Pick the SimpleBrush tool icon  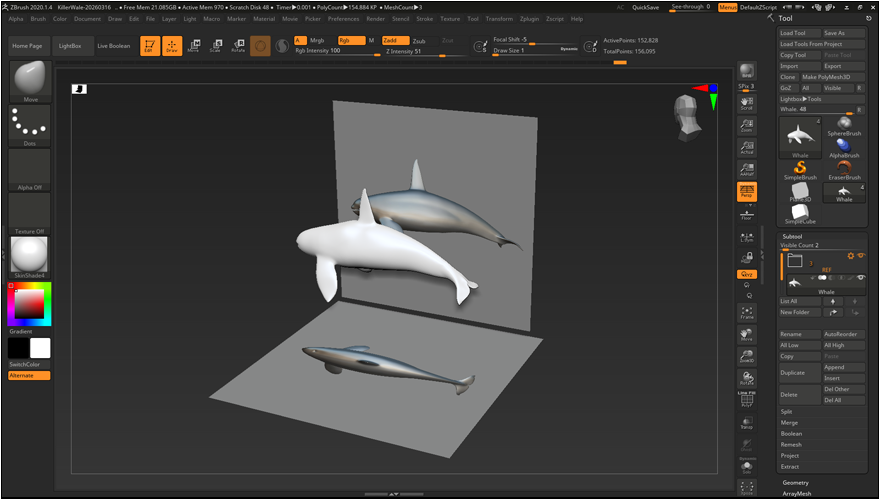(799, 169)
